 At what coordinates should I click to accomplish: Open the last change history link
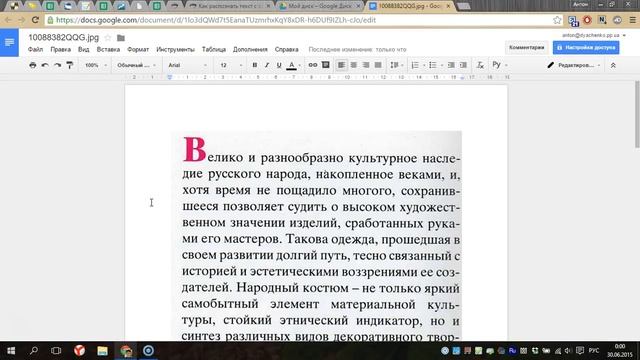[x=358, y=49]
